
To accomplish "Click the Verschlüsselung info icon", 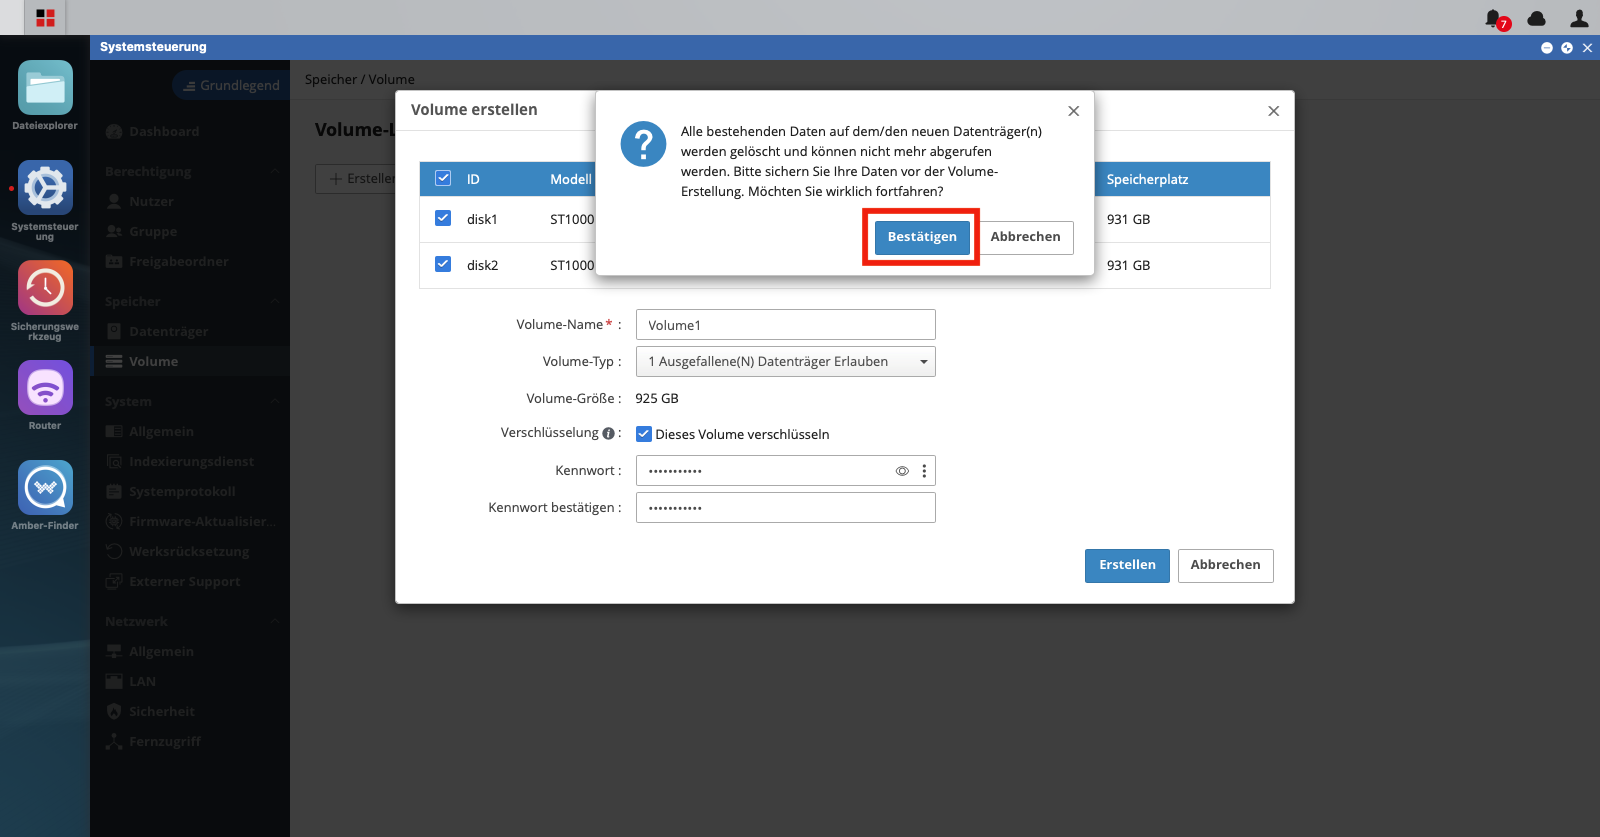I will click(608, 433).
